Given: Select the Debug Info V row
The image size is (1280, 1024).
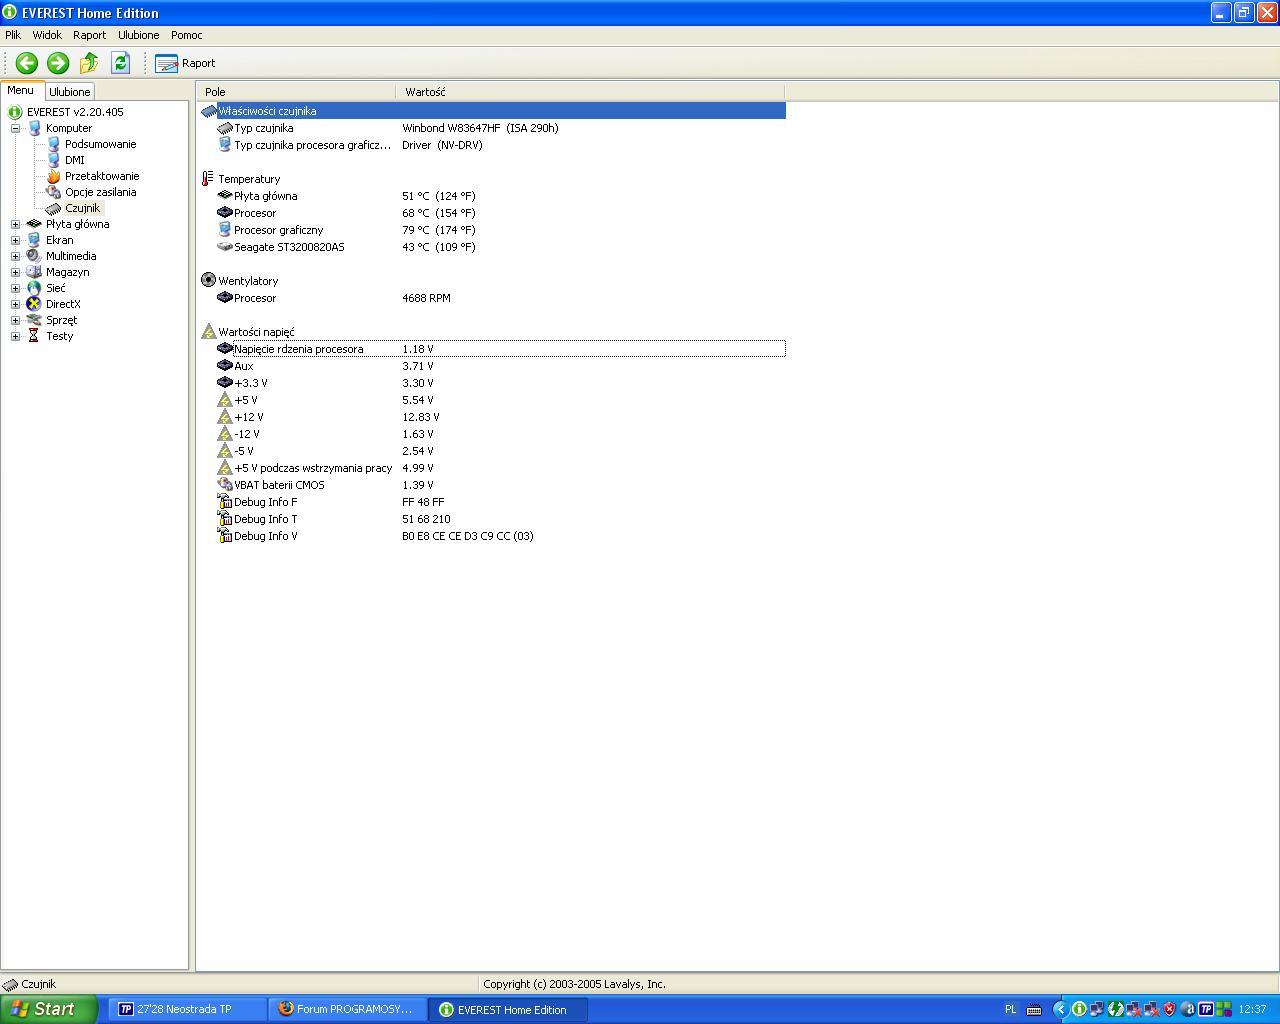Looking at the screenshot, I should (492, 536).
